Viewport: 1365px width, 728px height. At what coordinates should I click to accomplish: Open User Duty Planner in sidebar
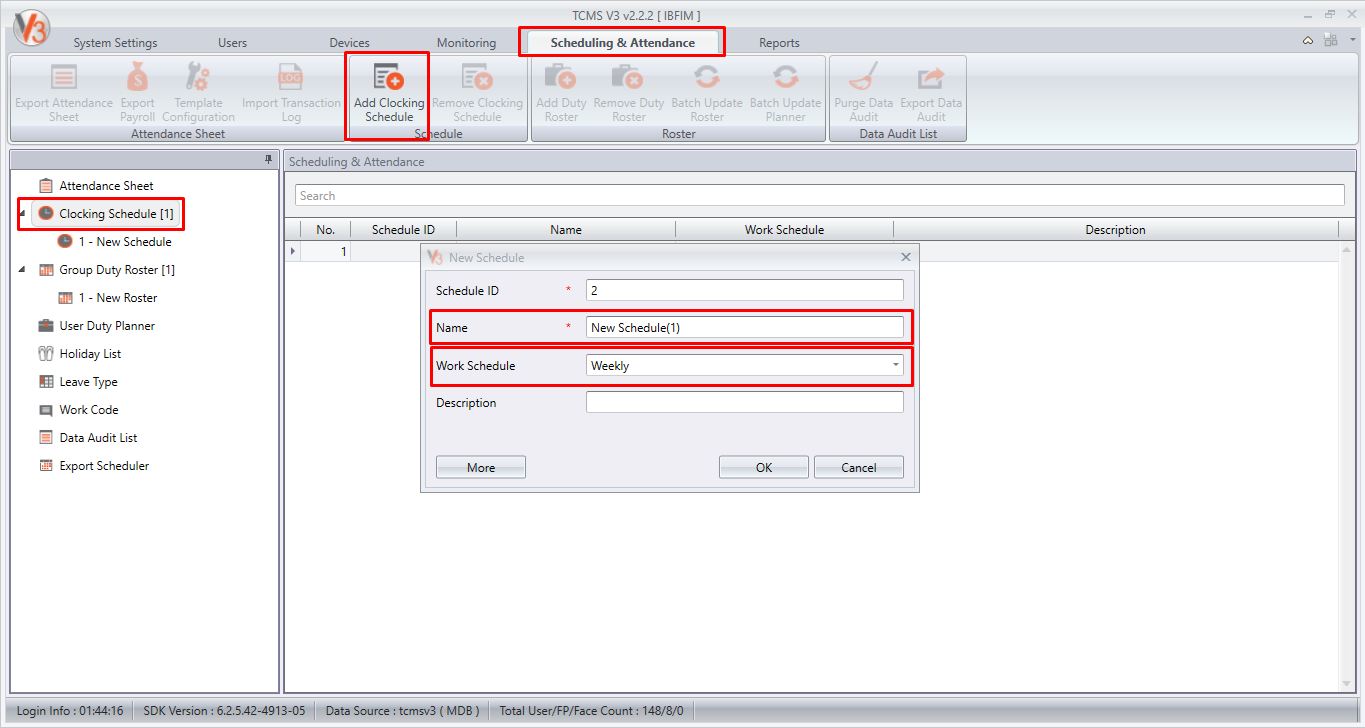coord(97,326)
